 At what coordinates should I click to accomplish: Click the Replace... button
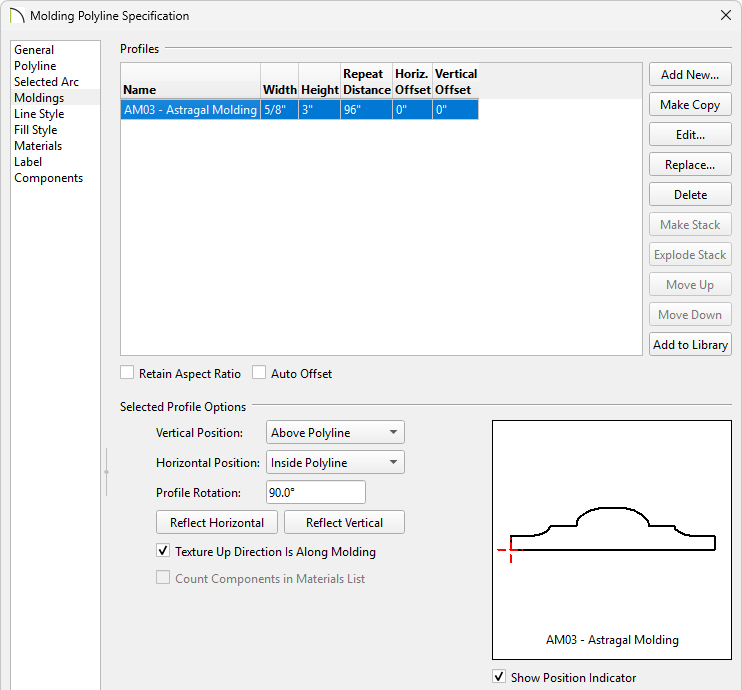pyautogui.click(x=690, y=165)
